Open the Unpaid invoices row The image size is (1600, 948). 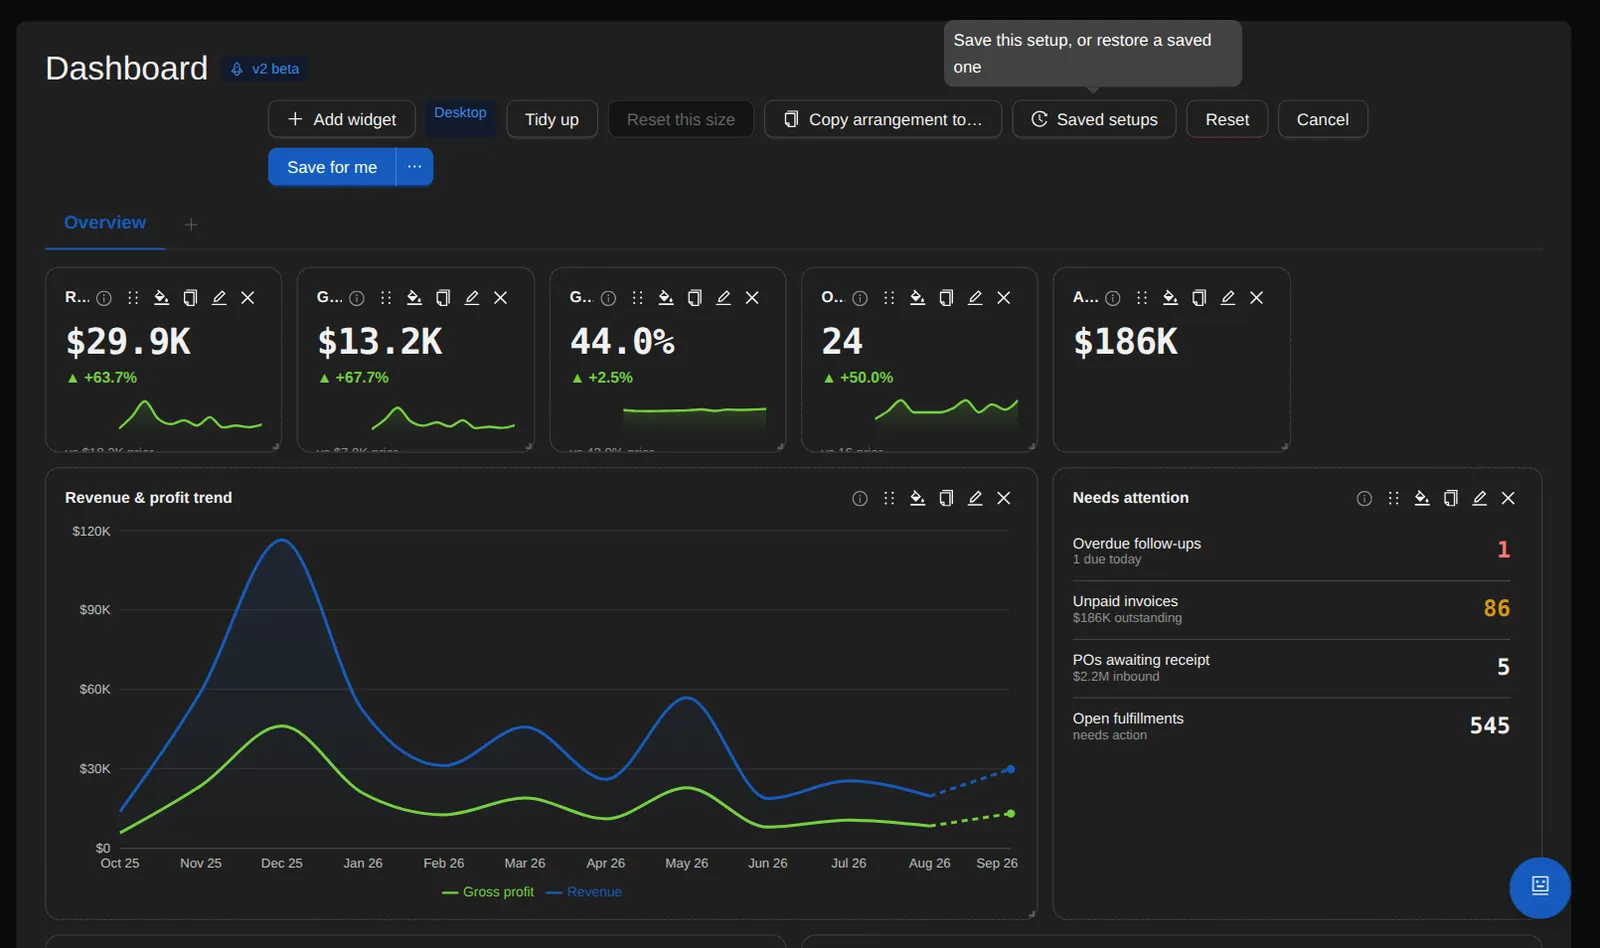(1291, 609)
